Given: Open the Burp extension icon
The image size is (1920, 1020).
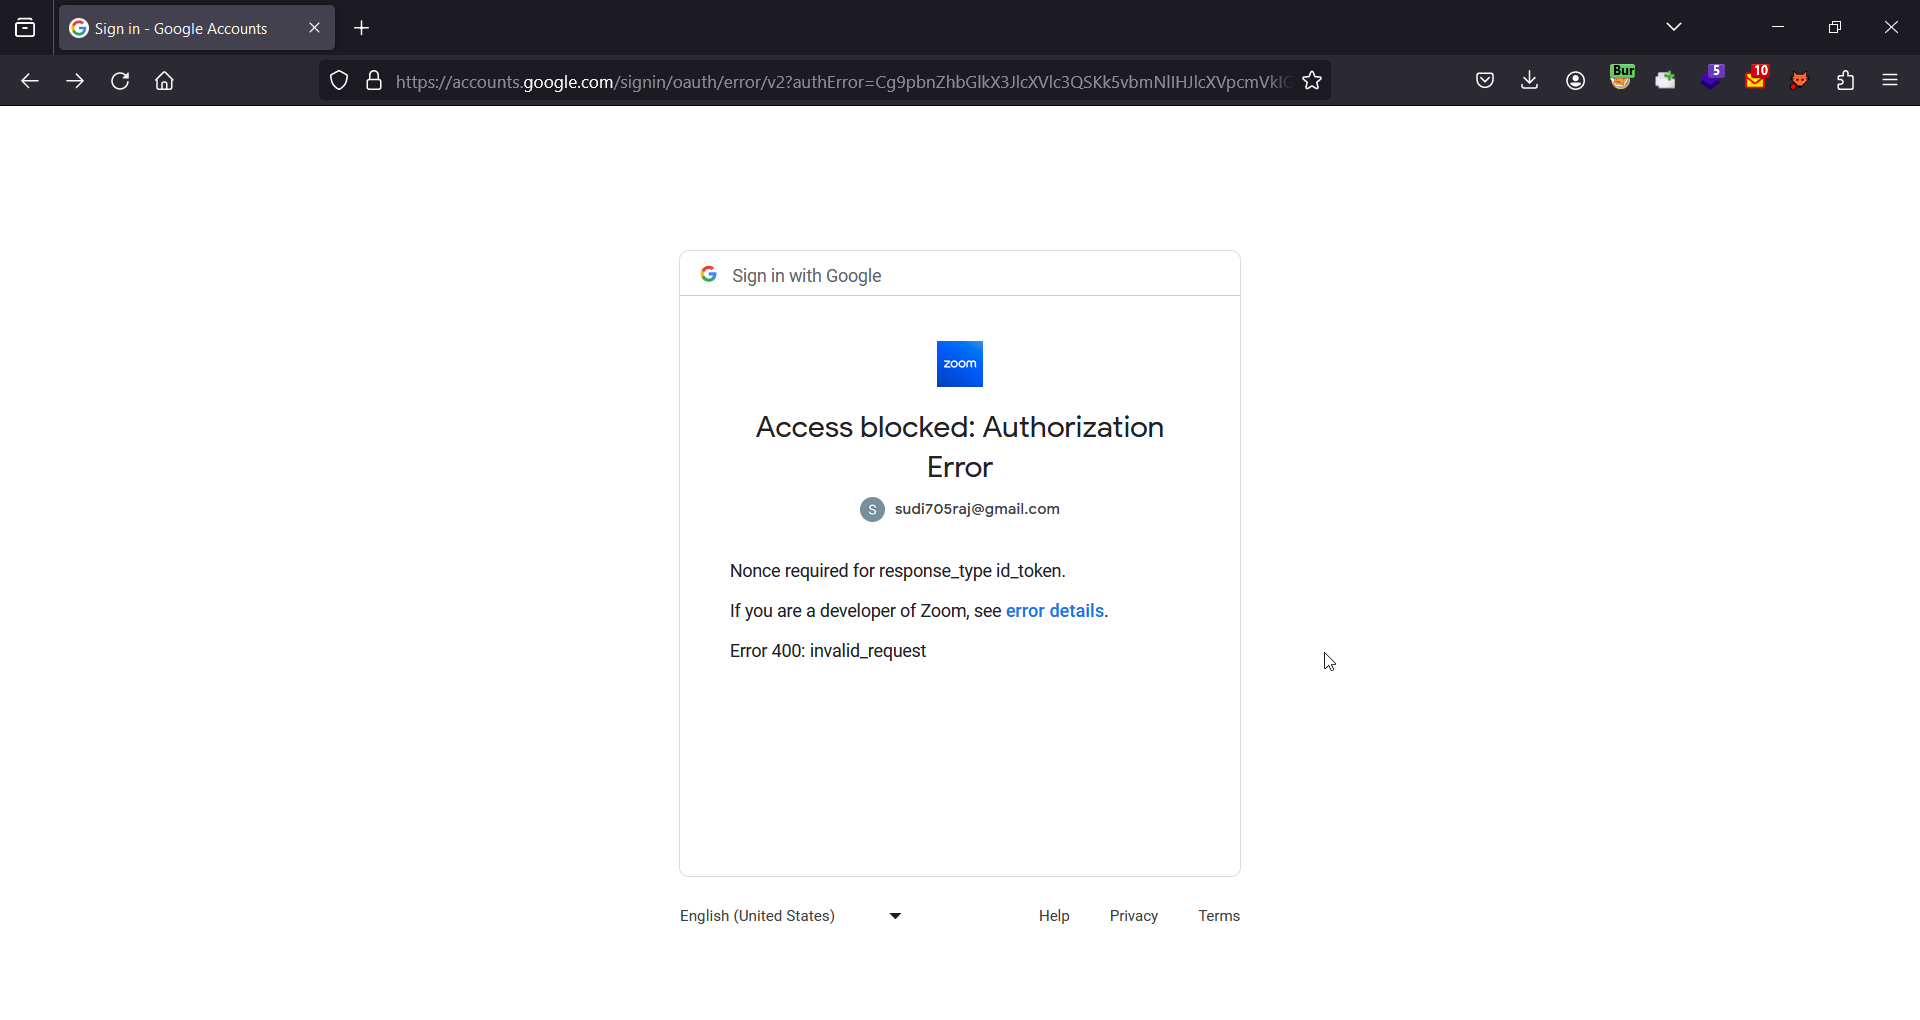Looking at the screenshot, I should (x=1622, y=78).
